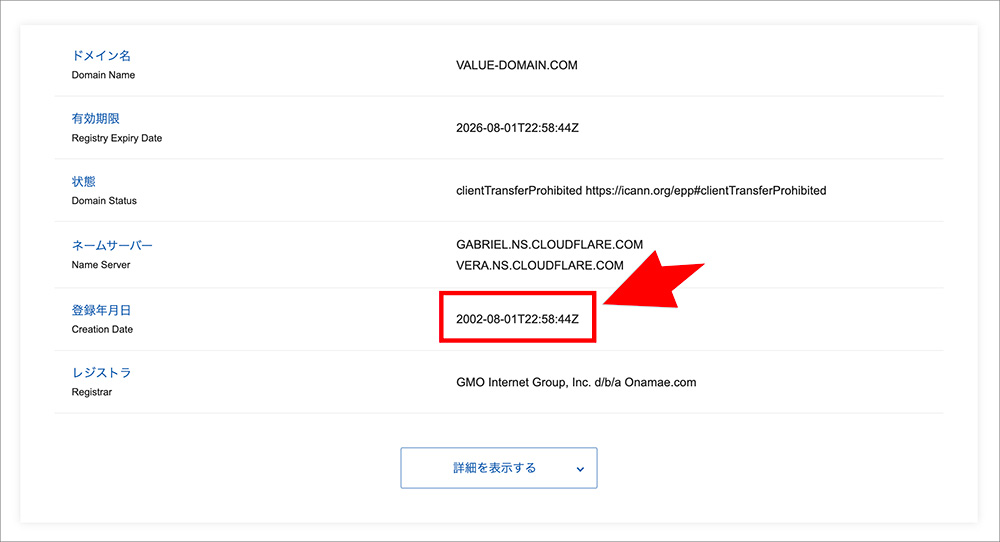Select GMO Internet Group registrar text
This screenshot has height=542, width=1000.
click(x=576, y=383)
